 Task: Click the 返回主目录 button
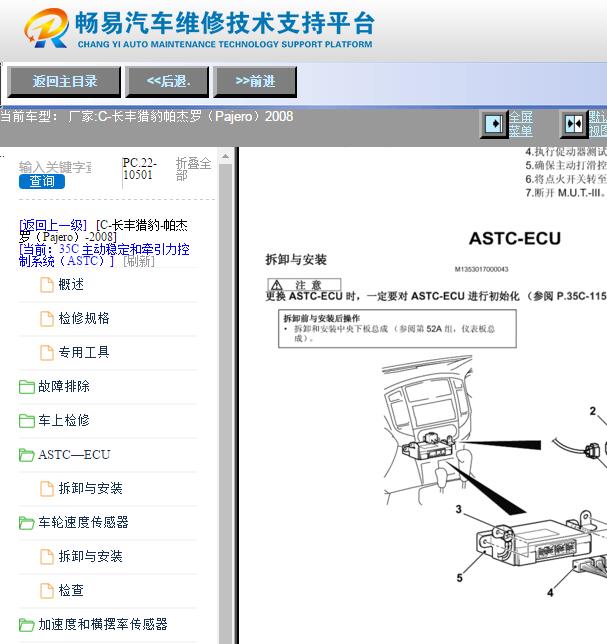(64, 82)
